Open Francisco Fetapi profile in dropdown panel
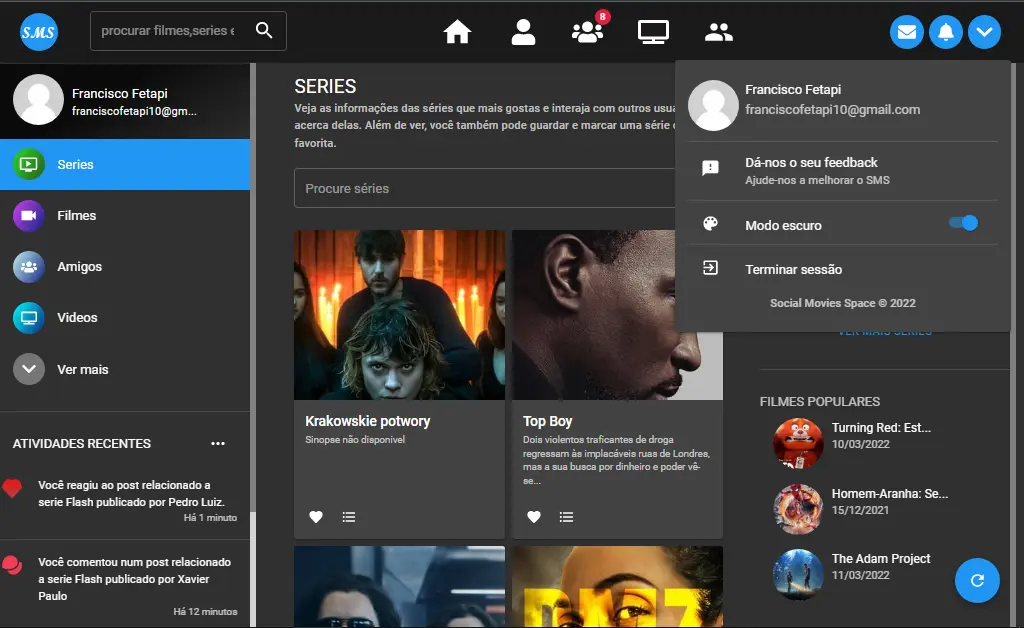This screenshot has width=1024, height=628. click(842, 105)
